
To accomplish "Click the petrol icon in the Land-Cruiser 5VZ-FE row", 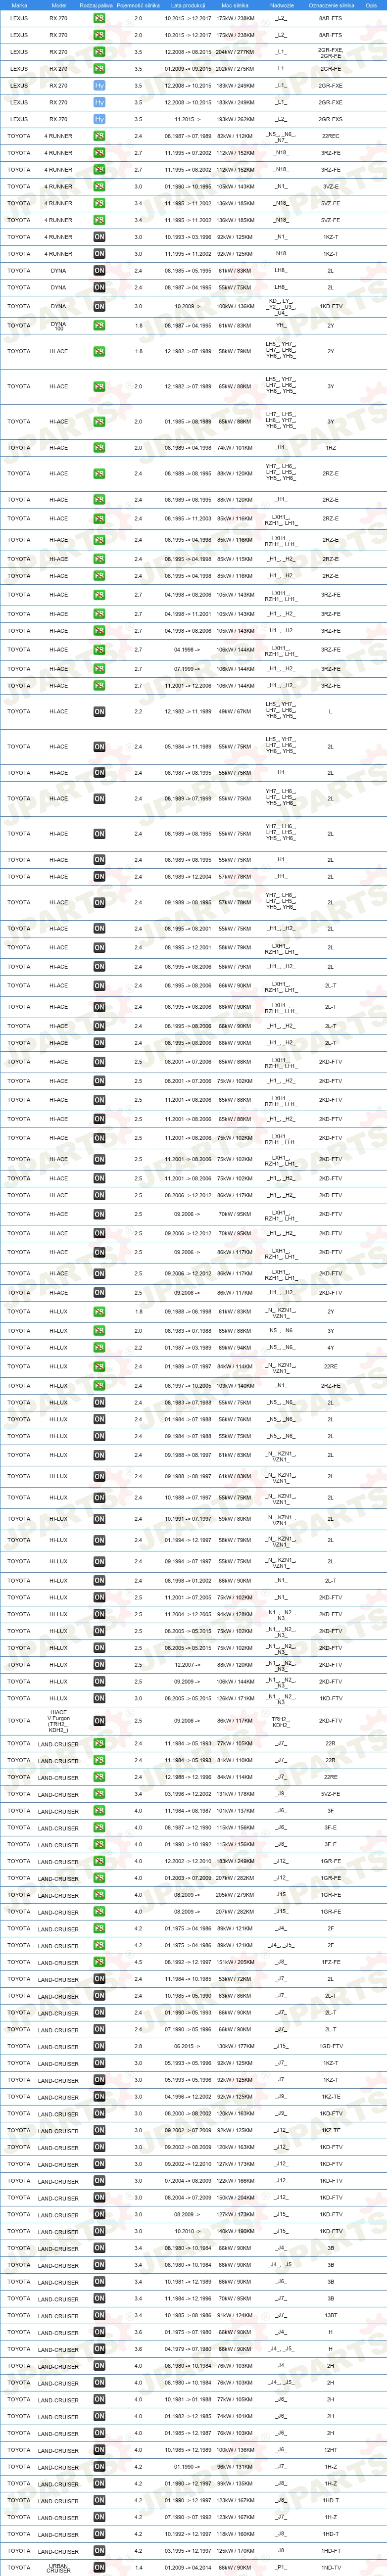I will coord(99,1795).
